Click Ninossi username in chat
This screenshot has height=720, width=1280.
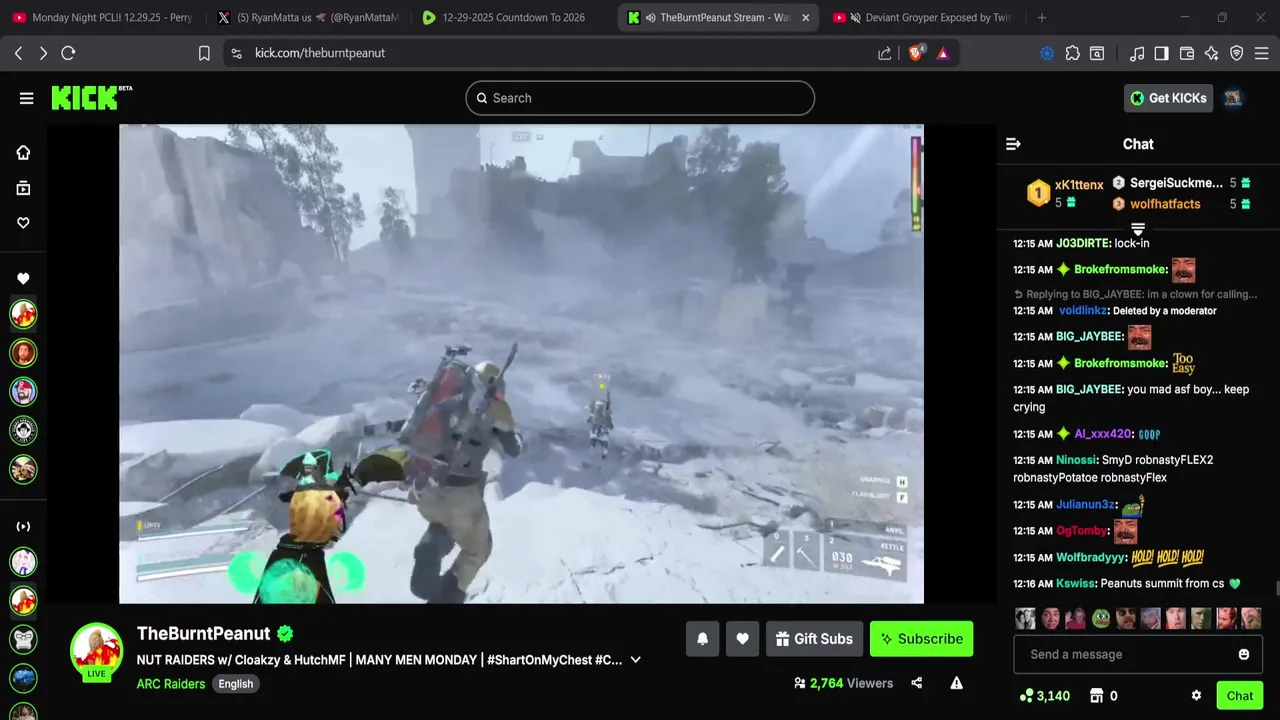[x=1076, y=460]
